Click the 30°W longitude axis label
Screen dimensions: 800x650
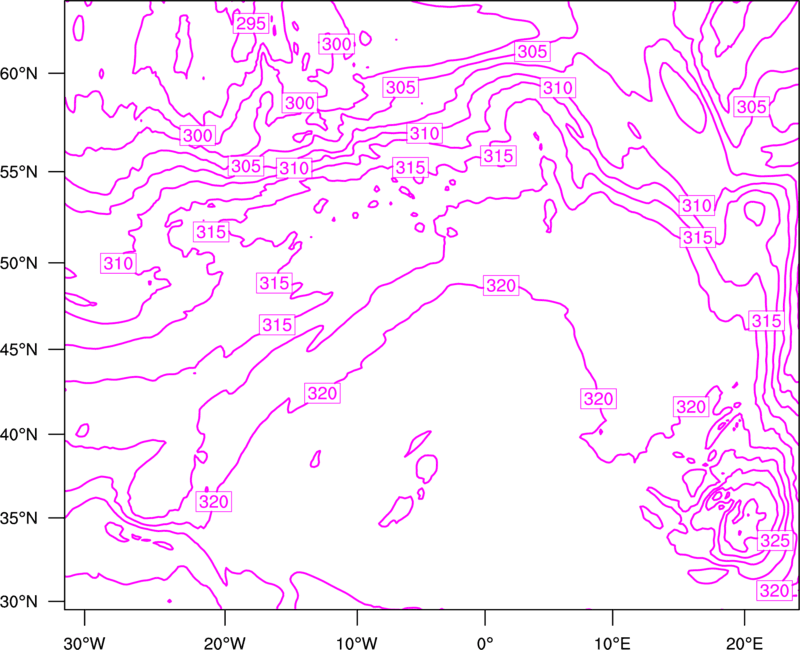point(85,643)
